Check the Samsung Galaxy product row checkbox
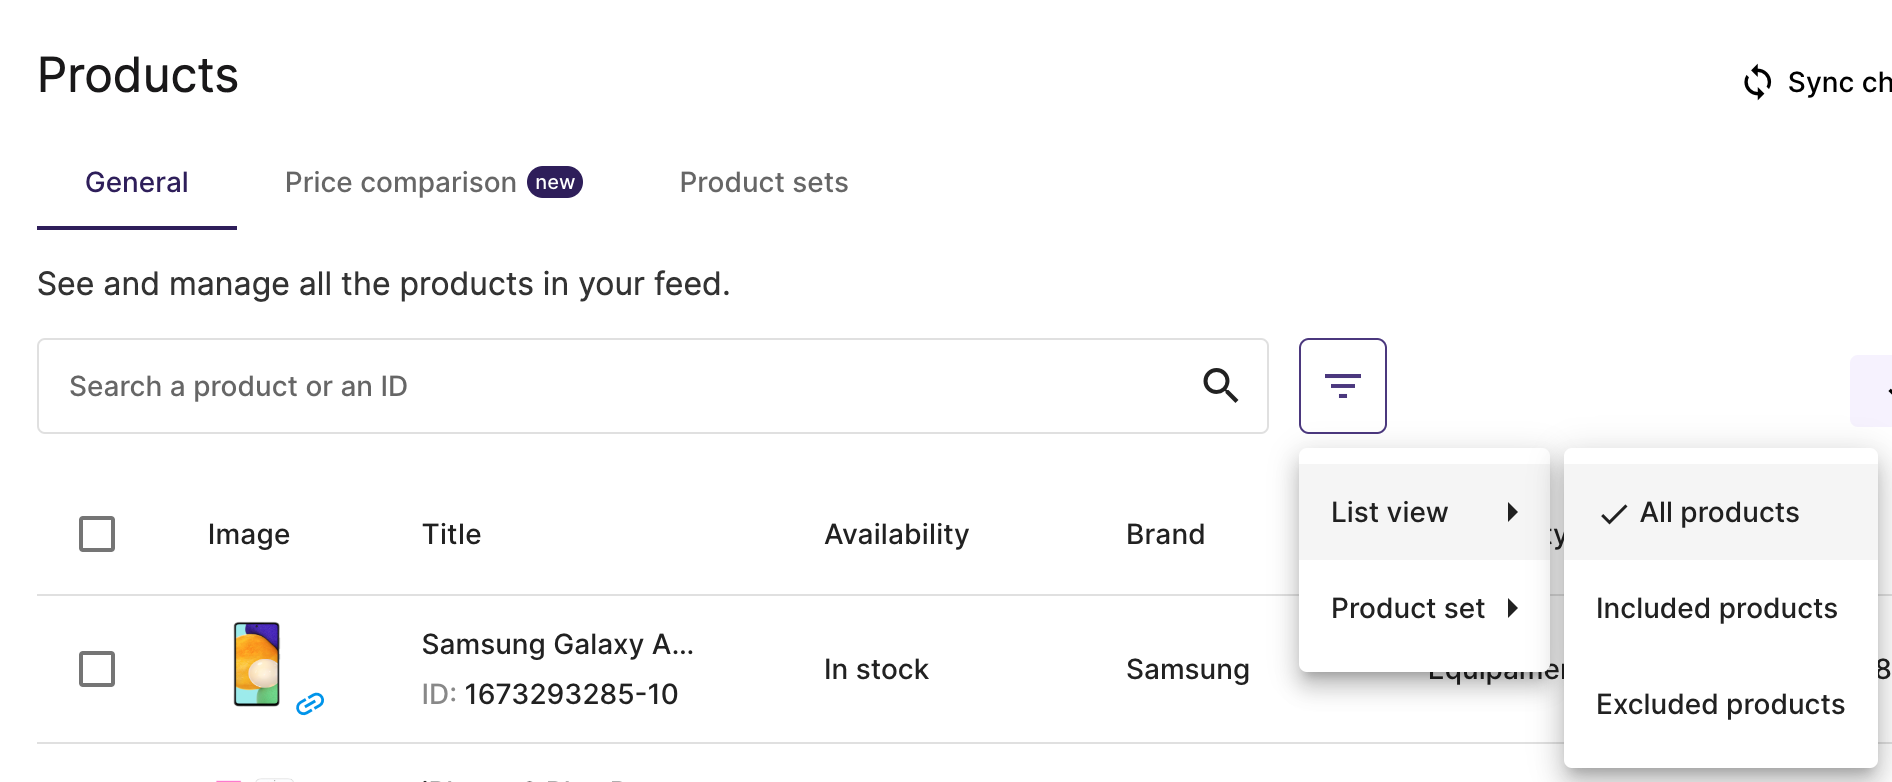The width and height of the screenshot is (1892, 782). pos(97,669)
